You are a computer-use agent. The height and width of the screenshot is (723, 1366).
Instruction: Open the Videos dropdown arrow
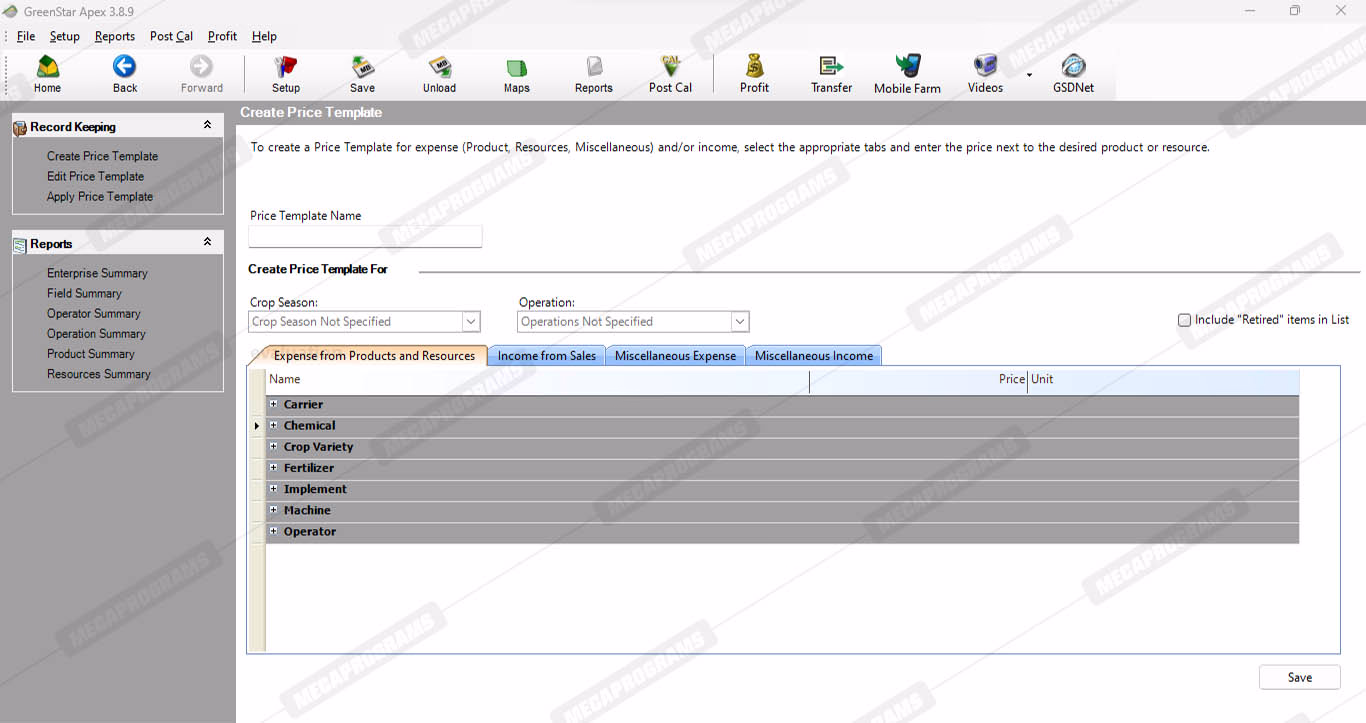[1029, 74]
